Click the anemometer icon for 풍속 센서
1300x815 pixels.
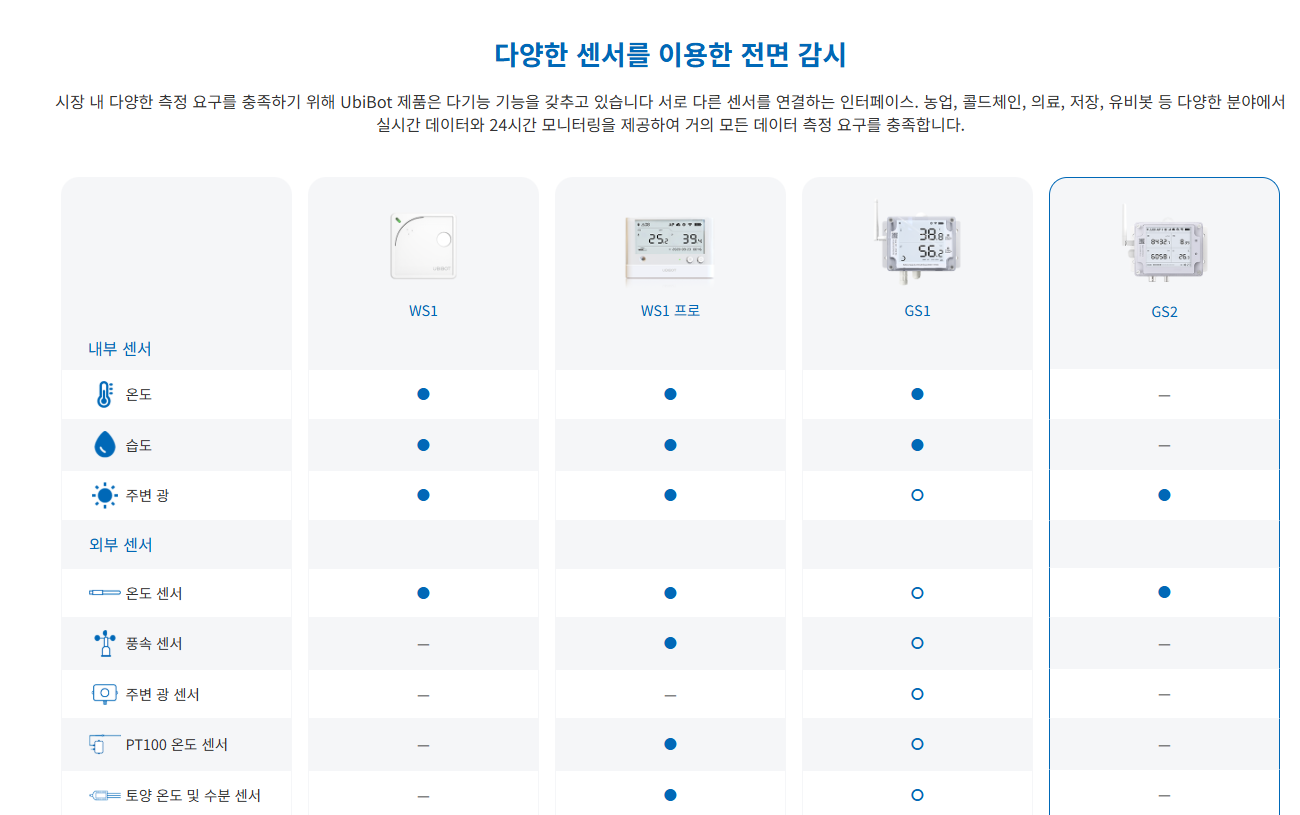[105, 643]
